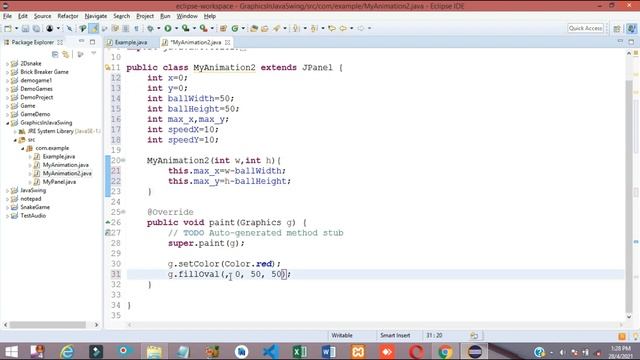Click the warning marker on line 11
The image size is (640, 360).
[108, 67]
